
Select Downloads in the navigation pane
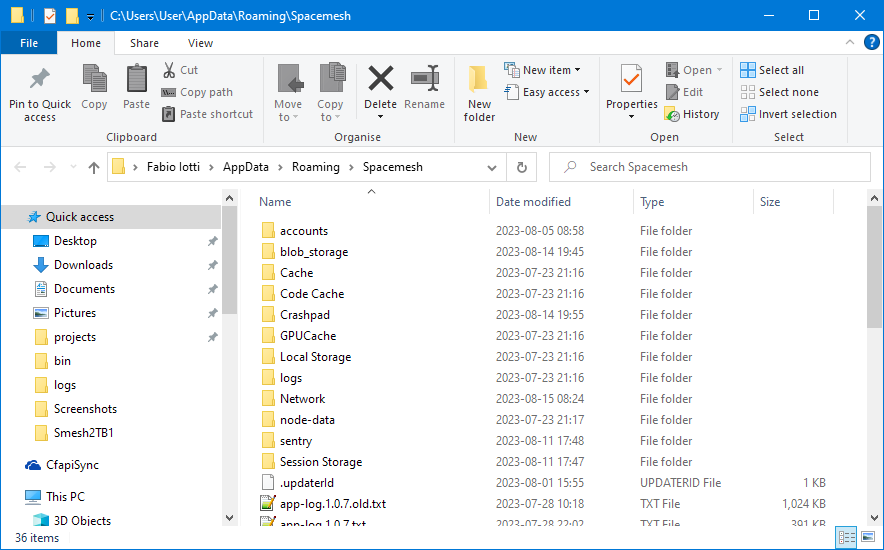(83, 265)
